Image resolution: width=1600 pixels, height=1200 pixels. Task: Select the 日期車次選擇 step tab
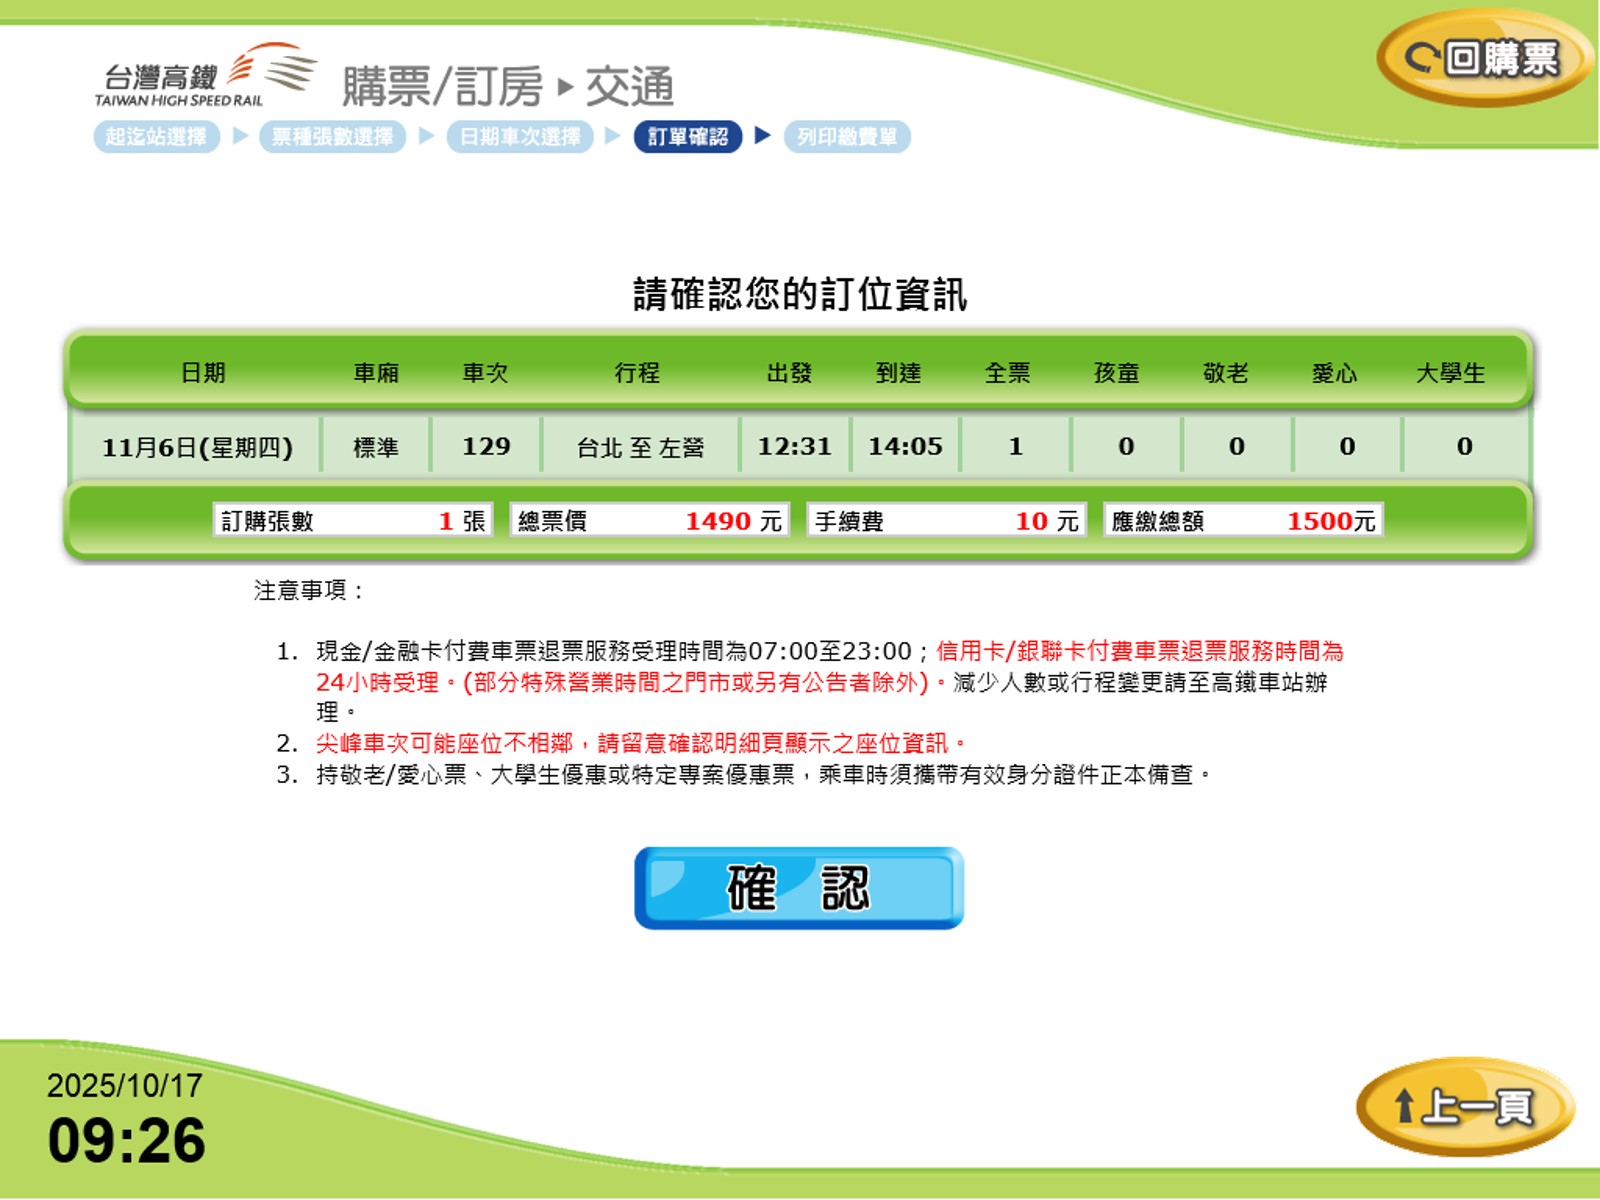point(519,137)
